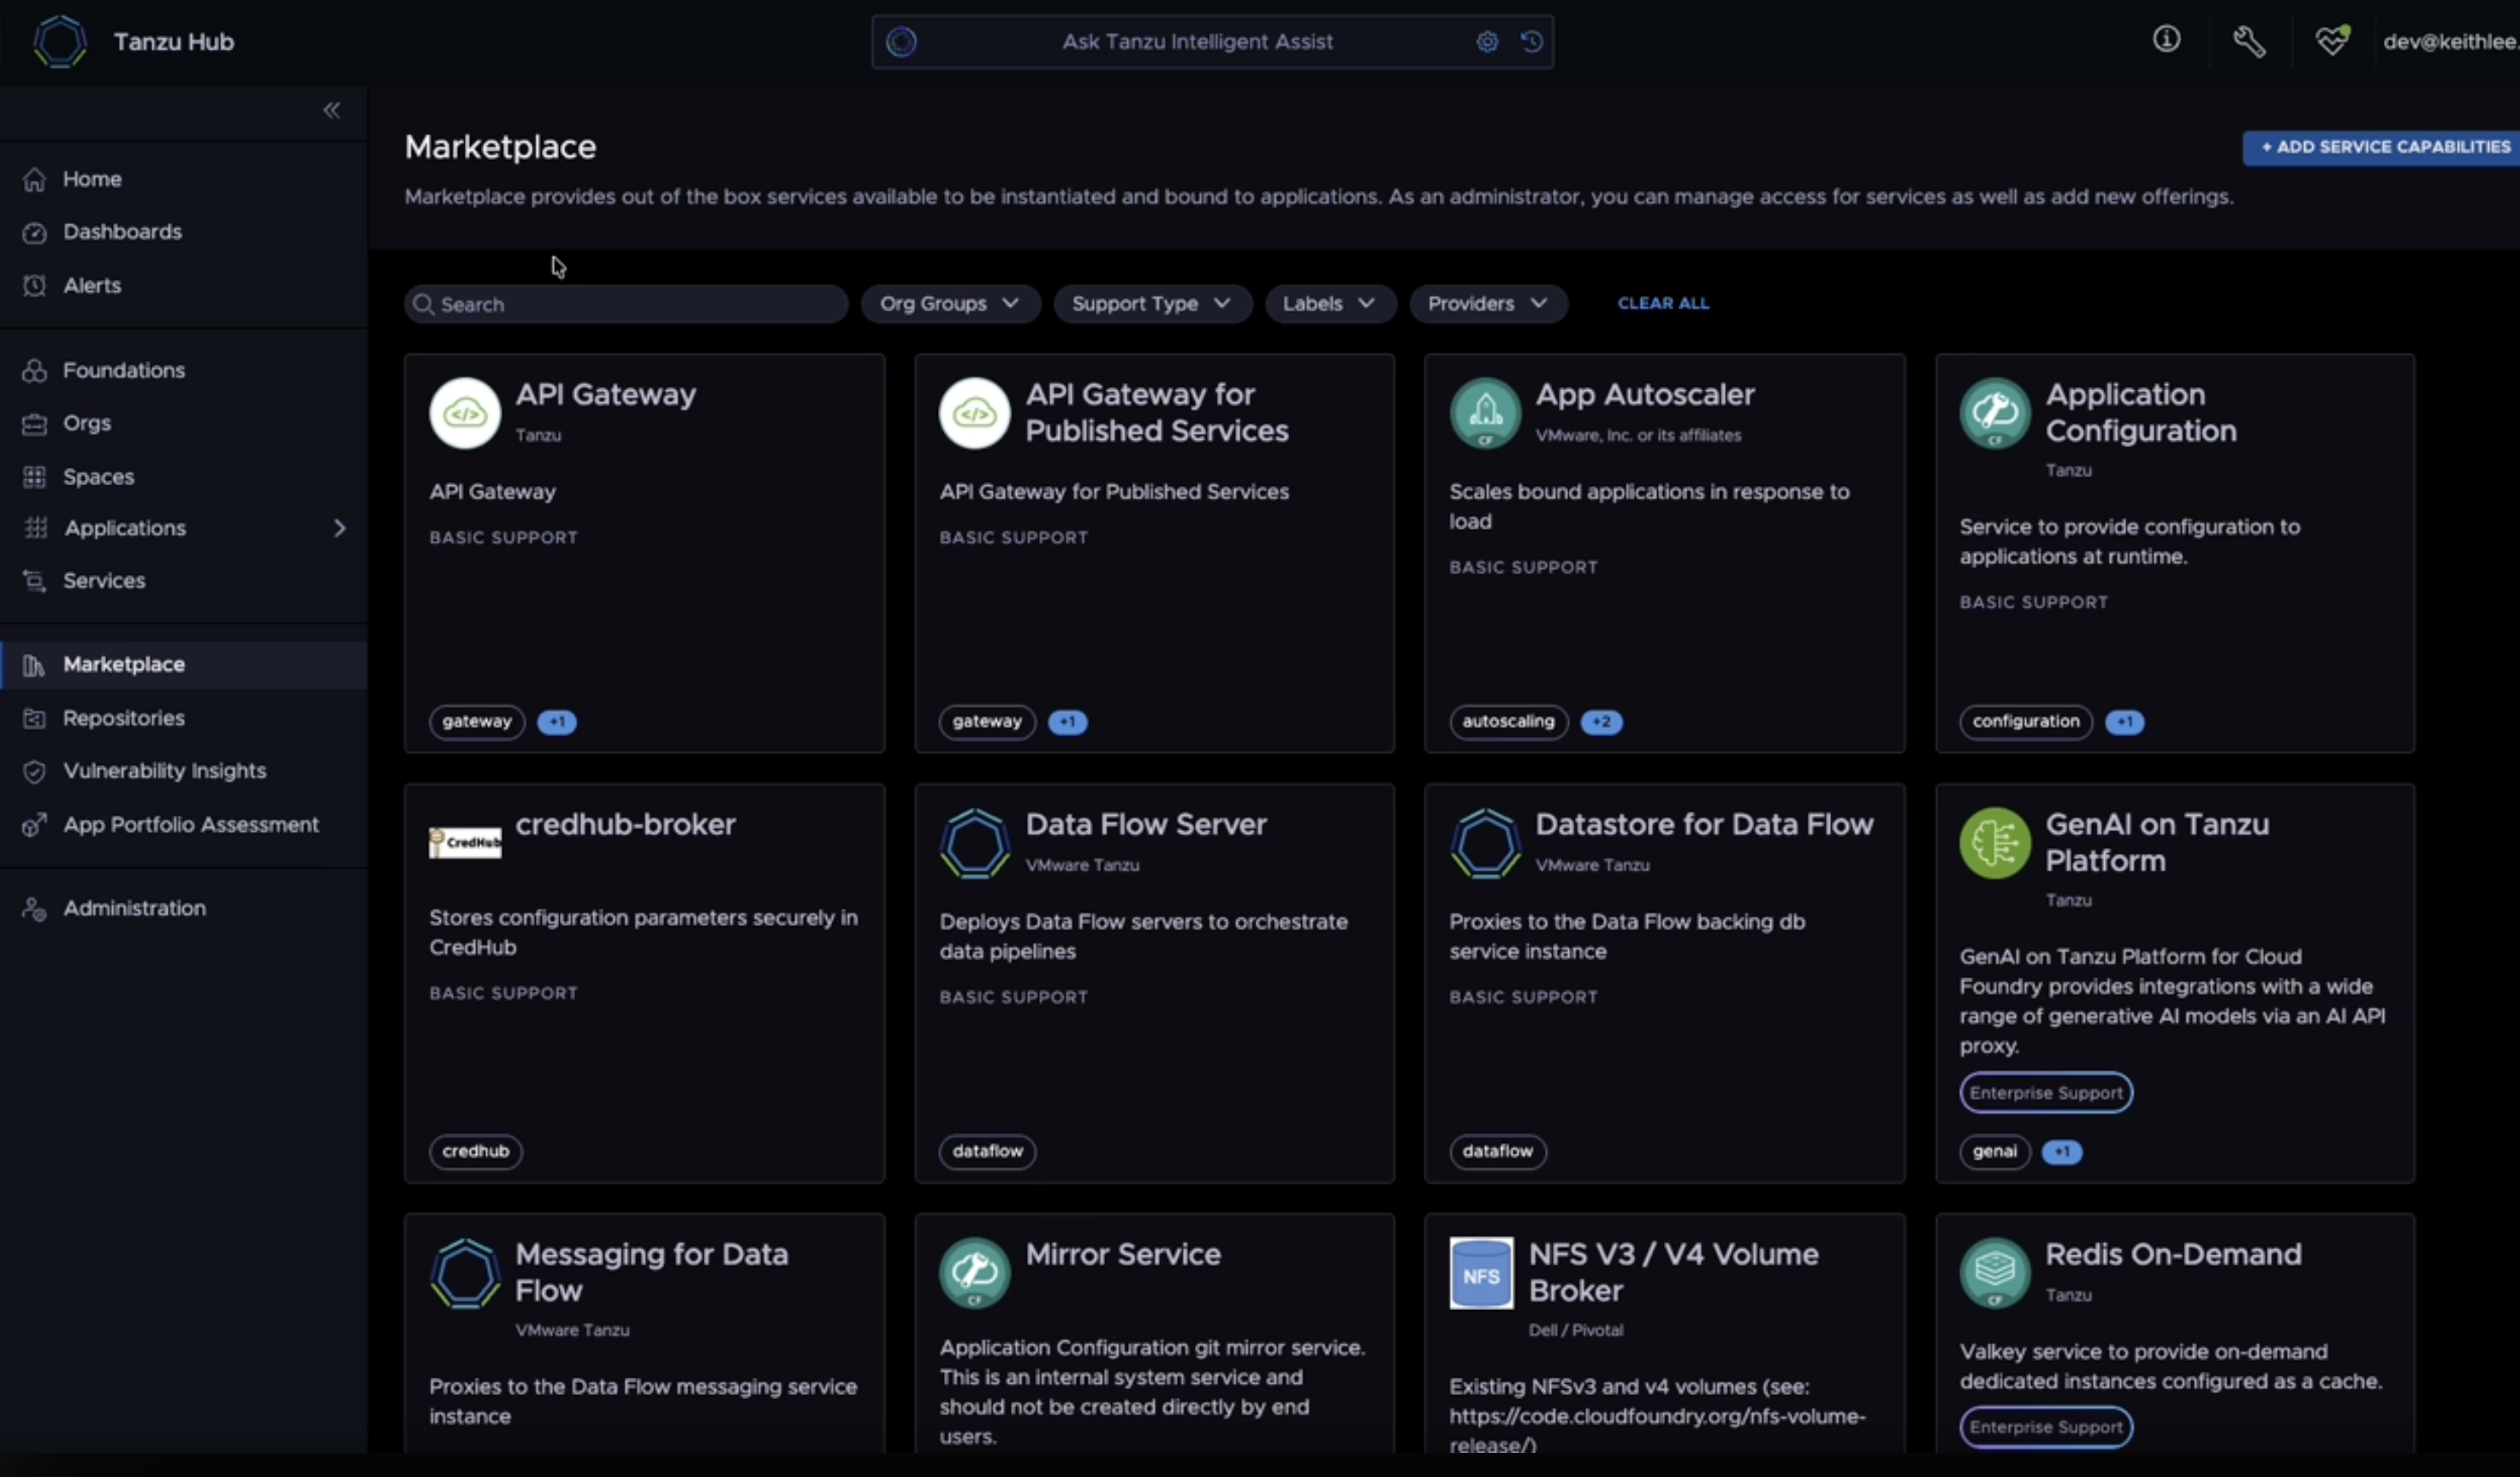Open Intelligent Assist settings gear icon
The height and width of the screenshot is (1477, 2520).
[1487, 42]
